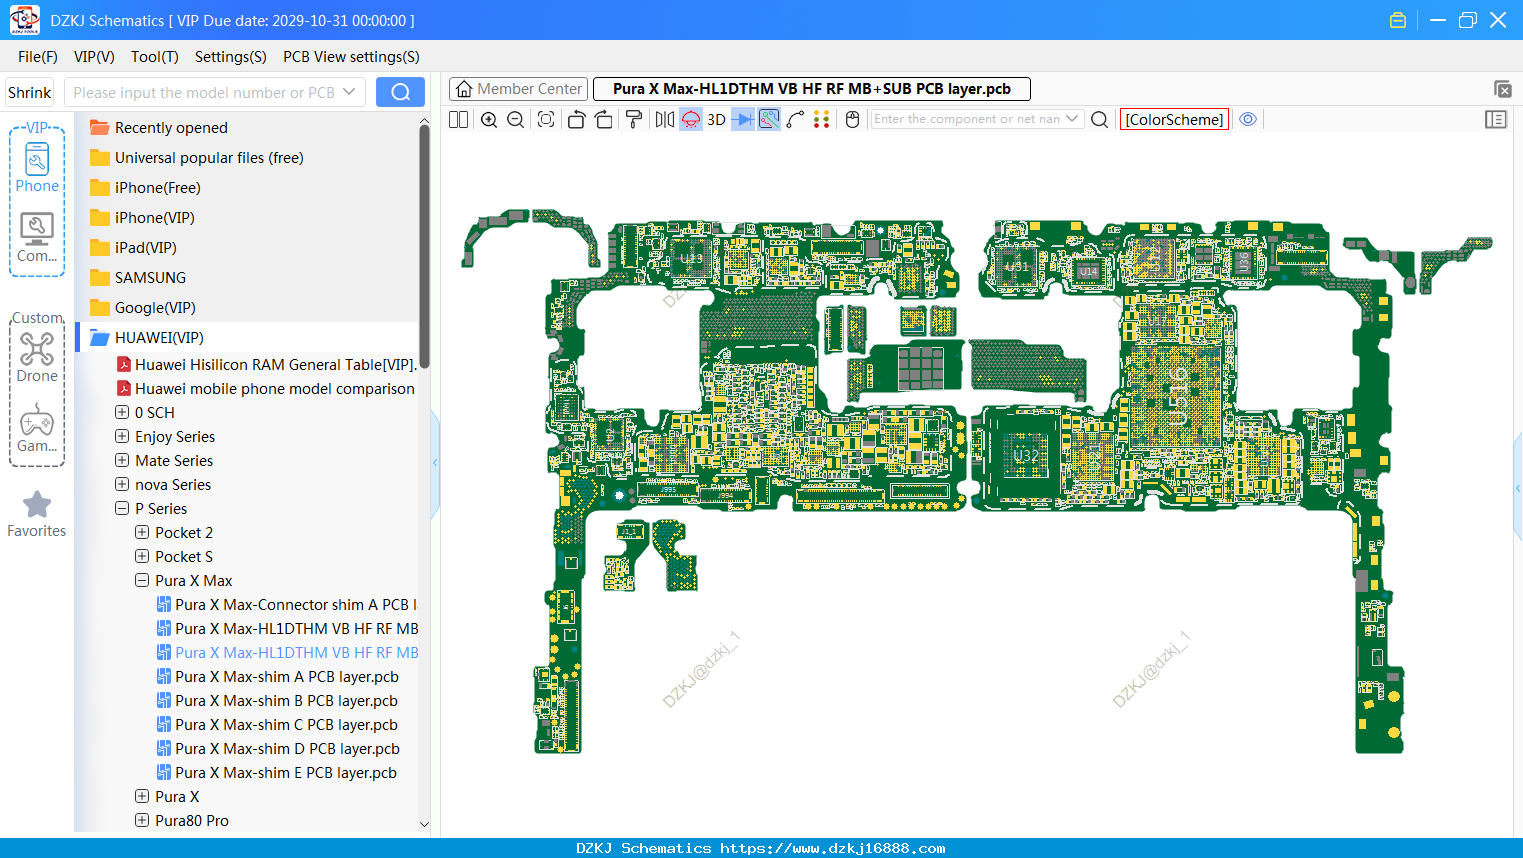Close the open PCB tab with top-right icon

[1502, 89]
